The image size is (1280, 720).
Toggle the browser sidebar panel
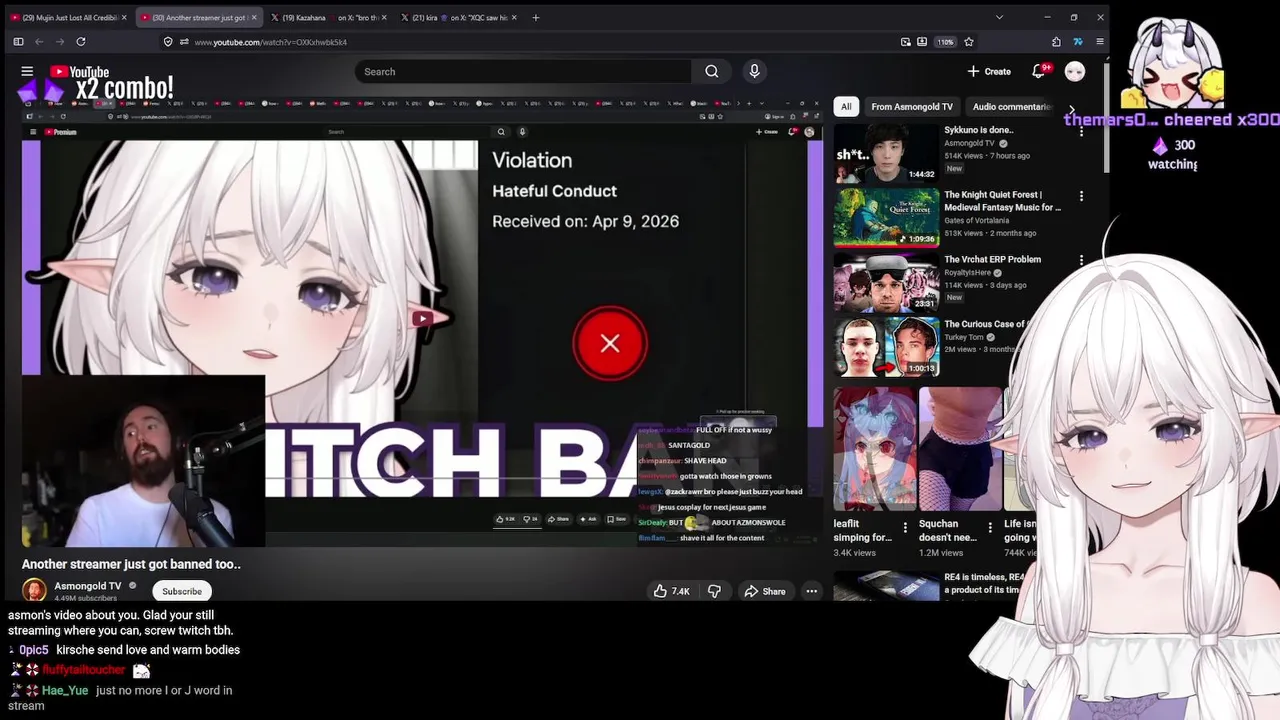pos(18,42)
